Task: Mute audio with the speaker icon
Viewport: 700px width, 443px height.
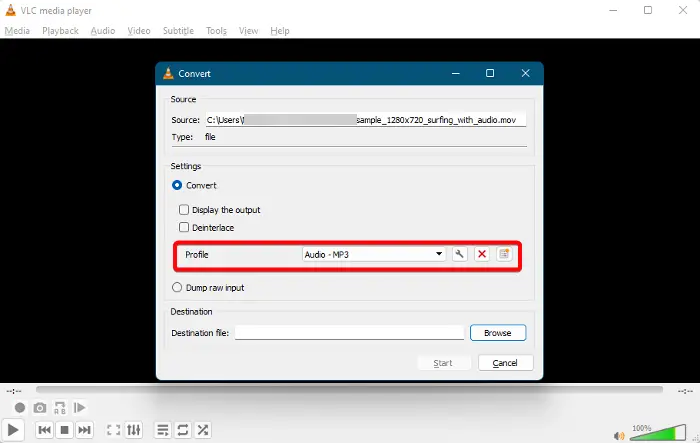Action: point(619,435)
